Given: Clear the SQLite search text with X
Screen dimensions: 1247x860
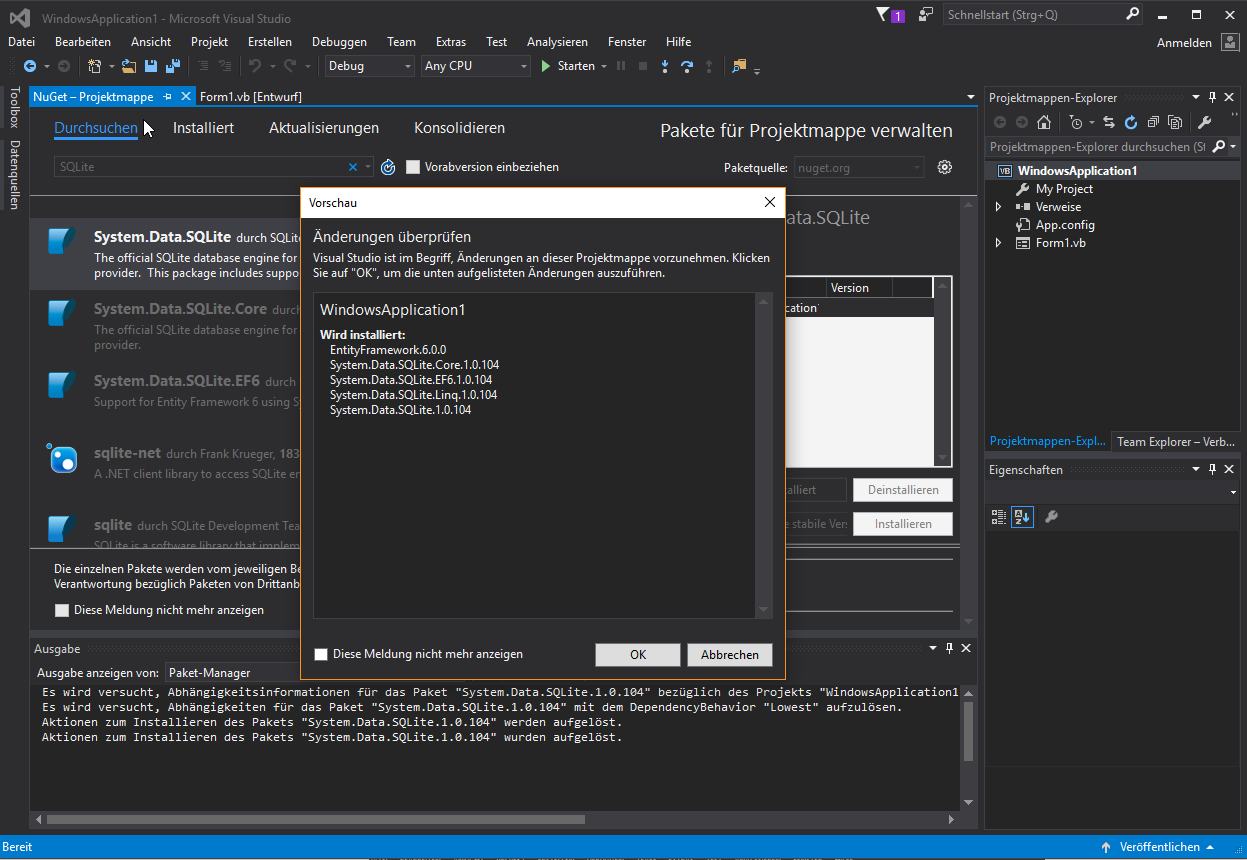Looking at the screenshot, I should (352, 167).
